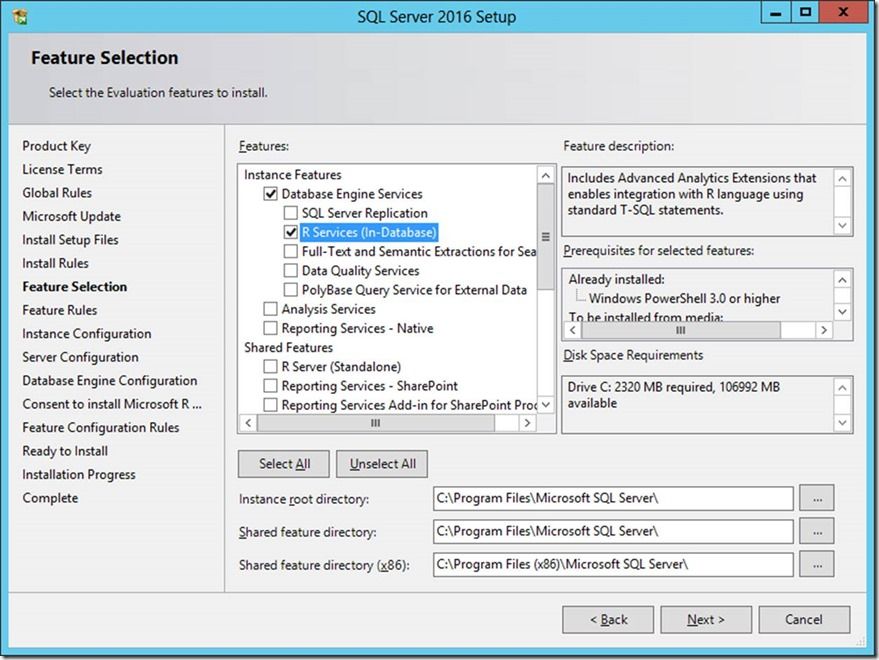Select the Global Rules step

[57, 193]
